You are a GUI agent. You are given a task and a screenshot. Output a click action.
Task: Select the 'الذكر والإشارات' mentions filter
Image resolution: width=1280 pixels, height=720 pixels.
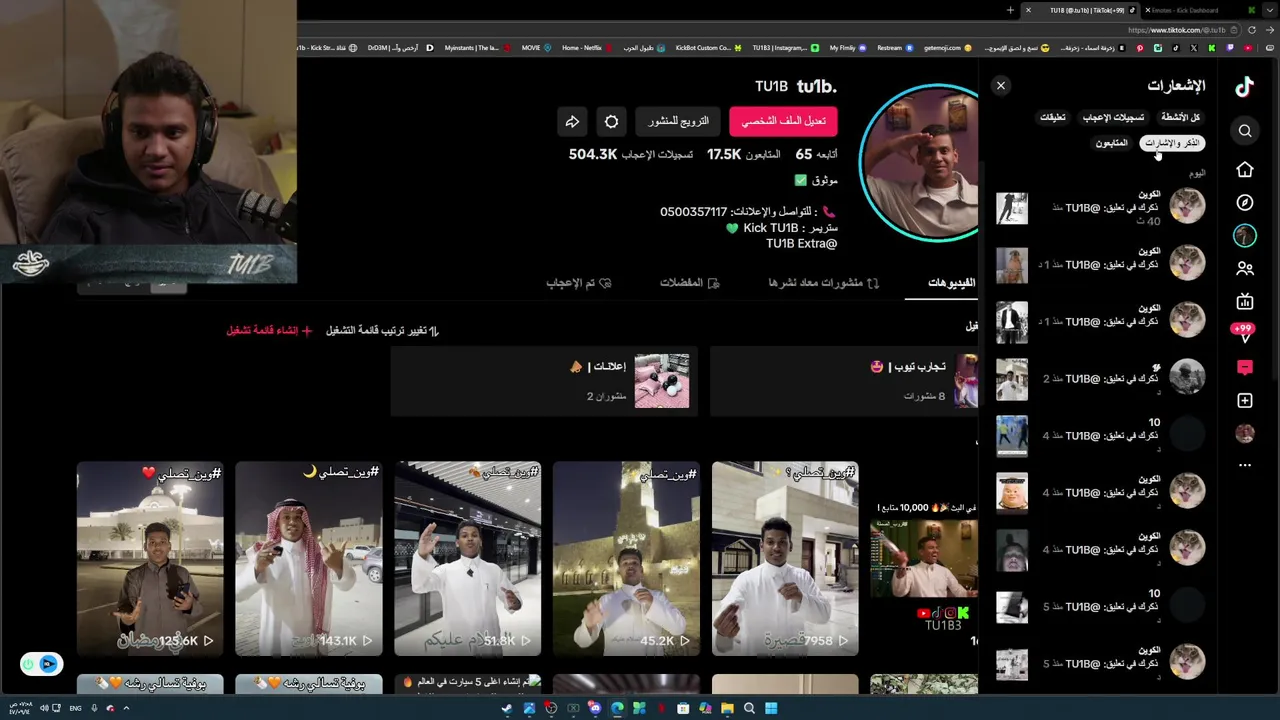click(1172, 143)
